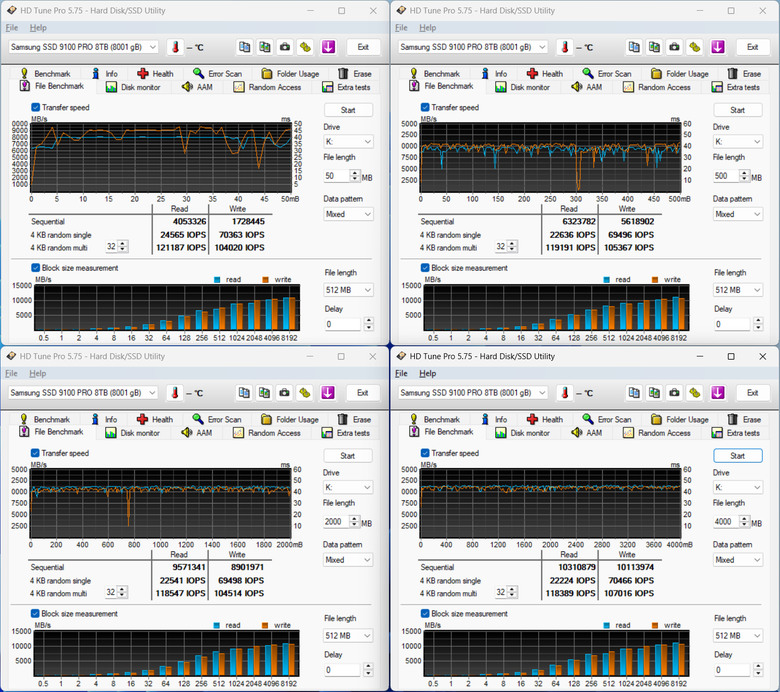Click copy-screenshot icon in top-left window toolbar
Screen dimensions: 780x692
(x=265, y=47)
